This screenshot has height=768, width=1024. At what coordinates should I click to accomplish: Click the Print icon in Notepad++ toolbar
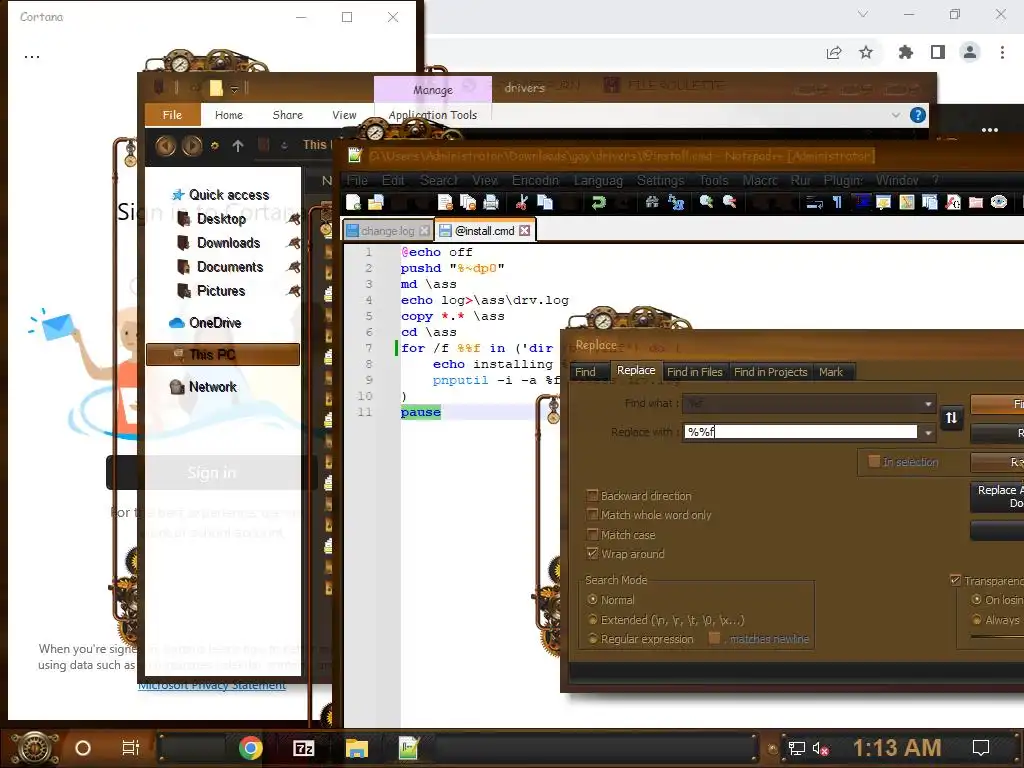click(x=491, y=202)
